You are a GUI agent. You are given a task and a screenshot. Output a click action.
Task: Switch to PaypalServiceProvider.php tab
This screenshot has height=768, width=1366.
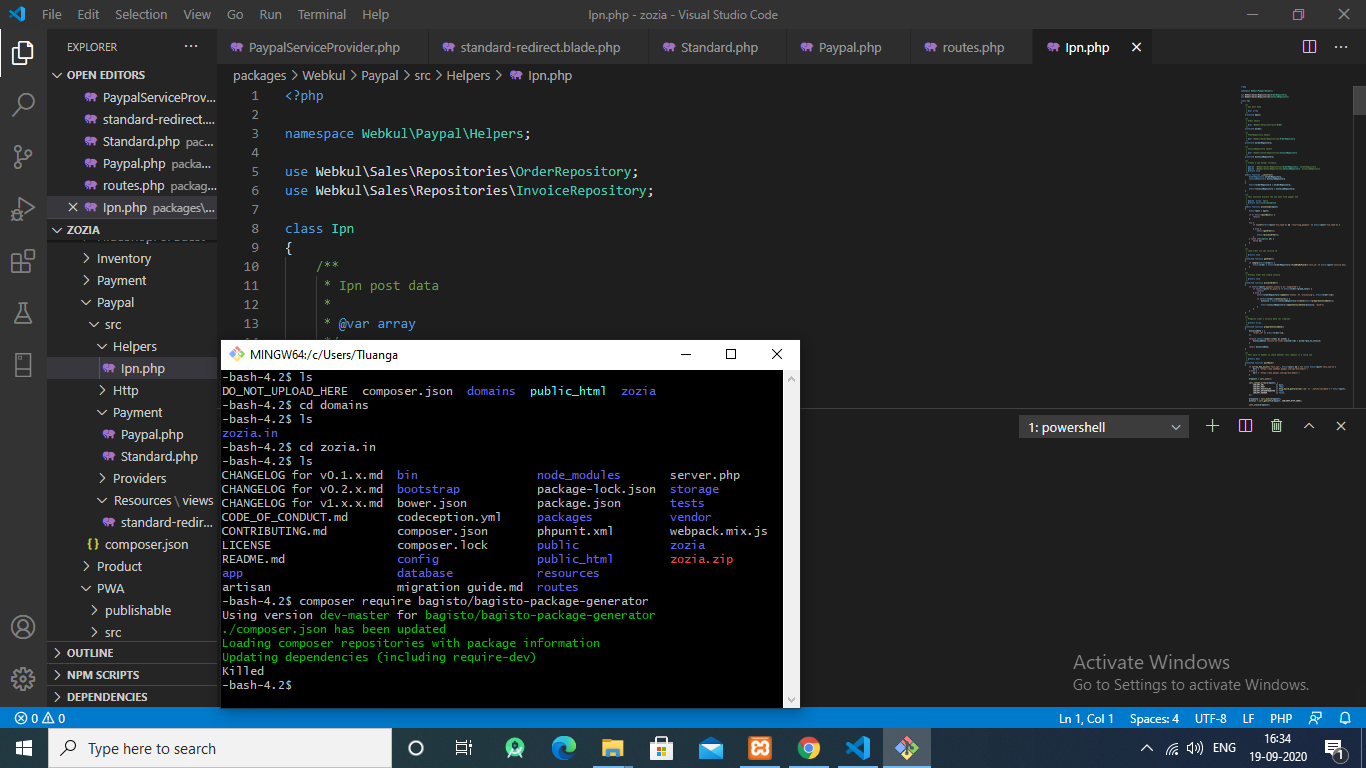[323, 47]
